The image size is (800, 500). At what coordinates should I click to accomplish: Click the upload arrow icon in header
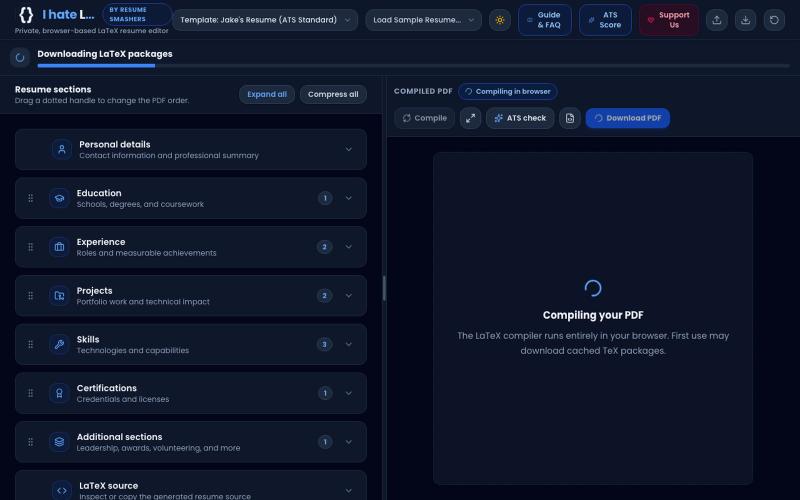717,20
